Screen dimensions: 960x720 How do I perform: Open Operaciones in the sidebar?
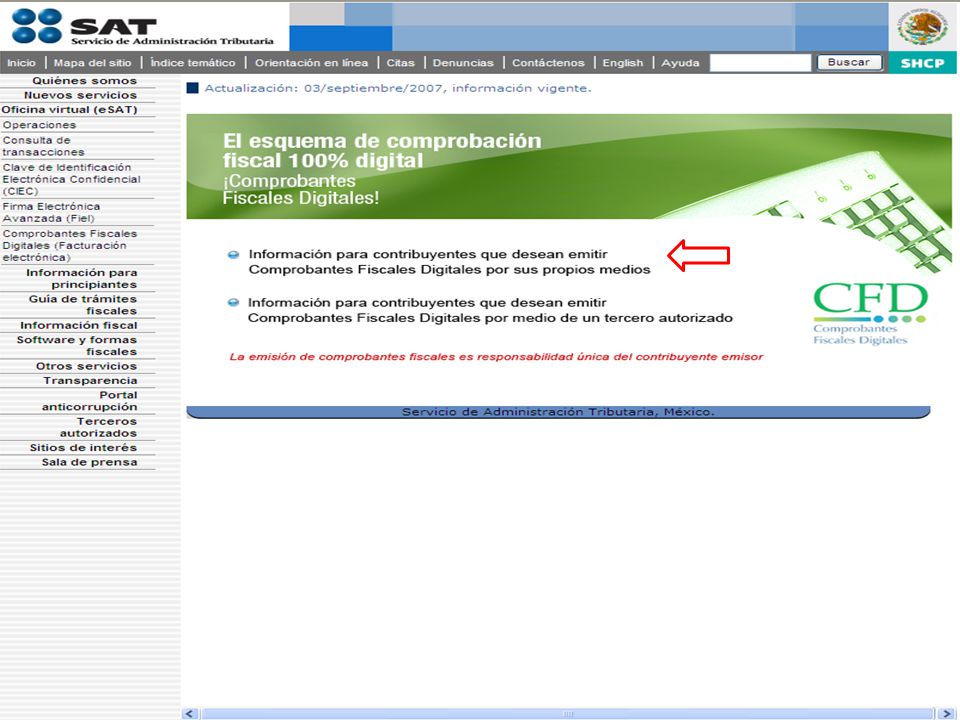click(x=39, y=125)
